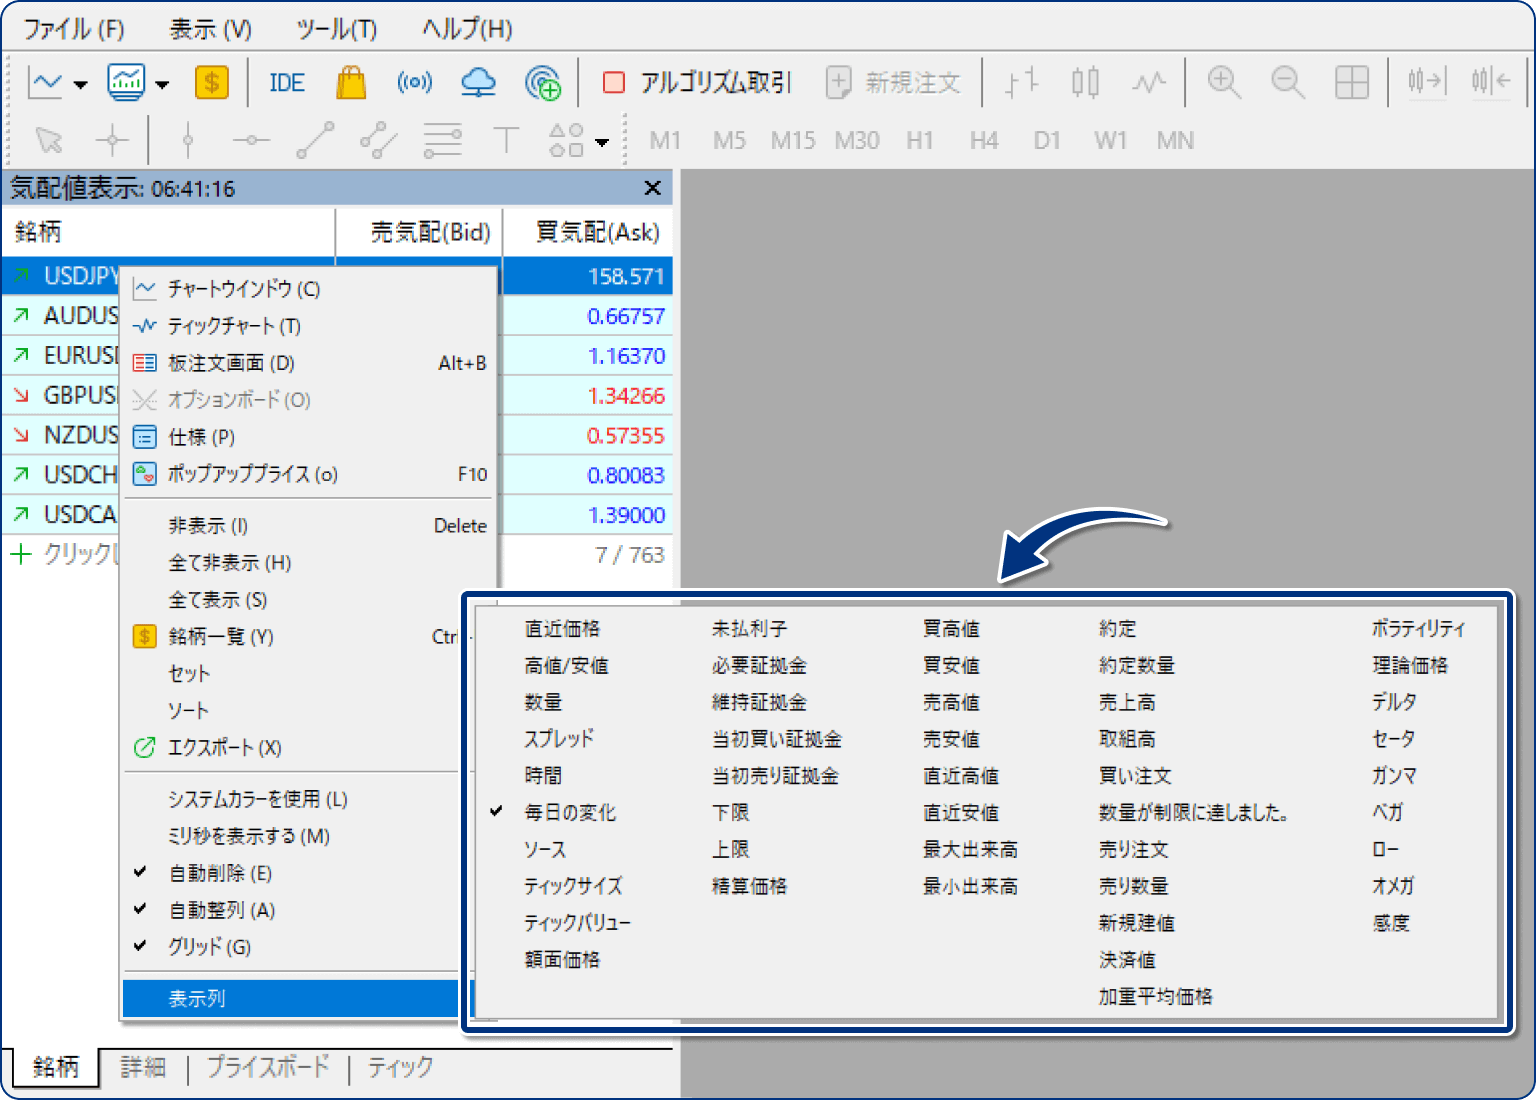The height and width of the screenshot is (1100, 1536).
Task: Click the Signals broadcast icon
Action: click(x=414, y=82)
